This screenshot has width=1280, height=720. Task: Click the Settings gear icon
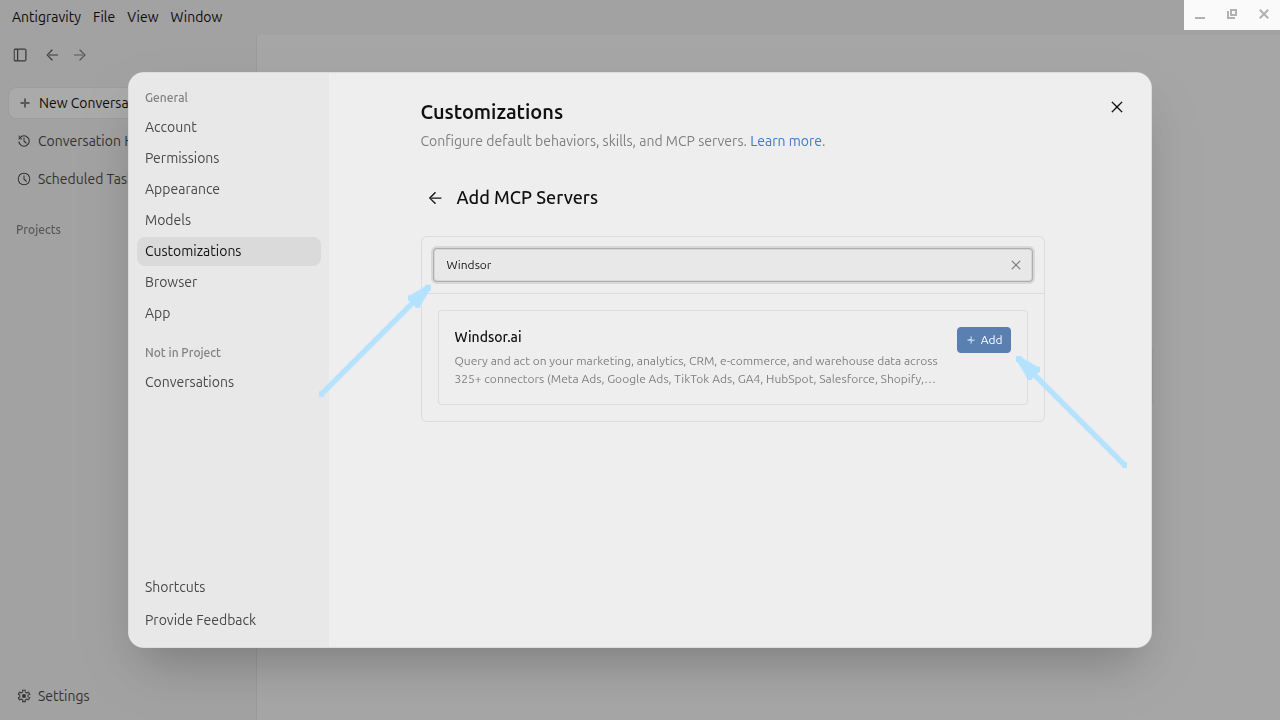pos(24,696)
